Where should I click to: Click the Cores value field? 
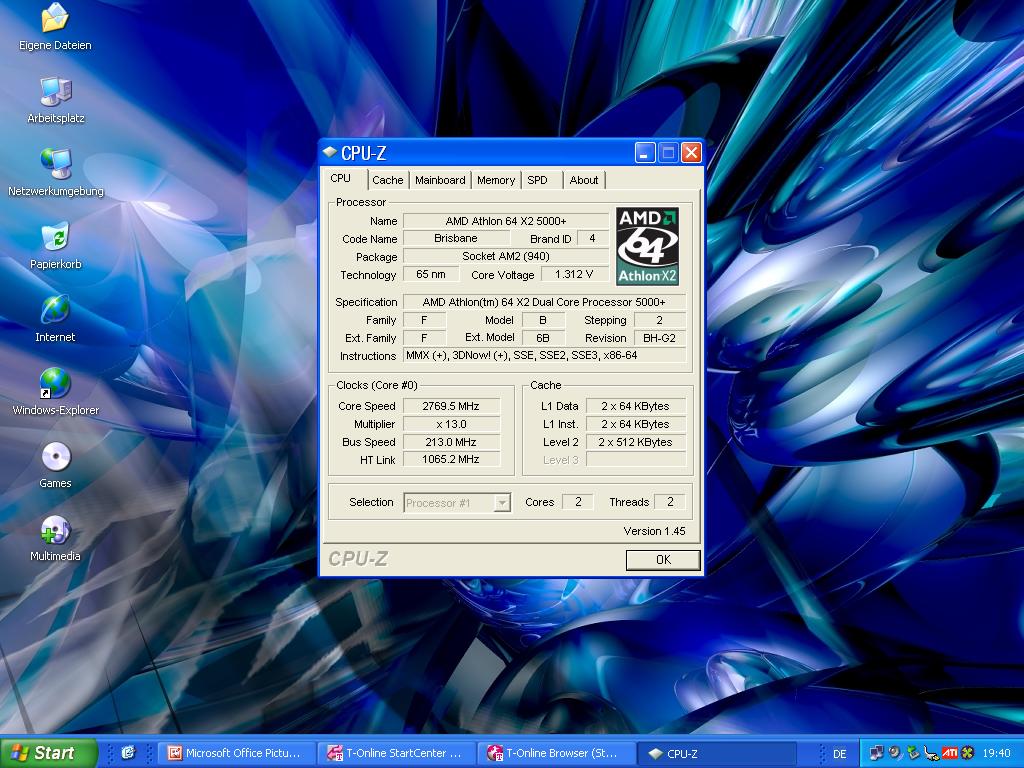coord(578,502)
